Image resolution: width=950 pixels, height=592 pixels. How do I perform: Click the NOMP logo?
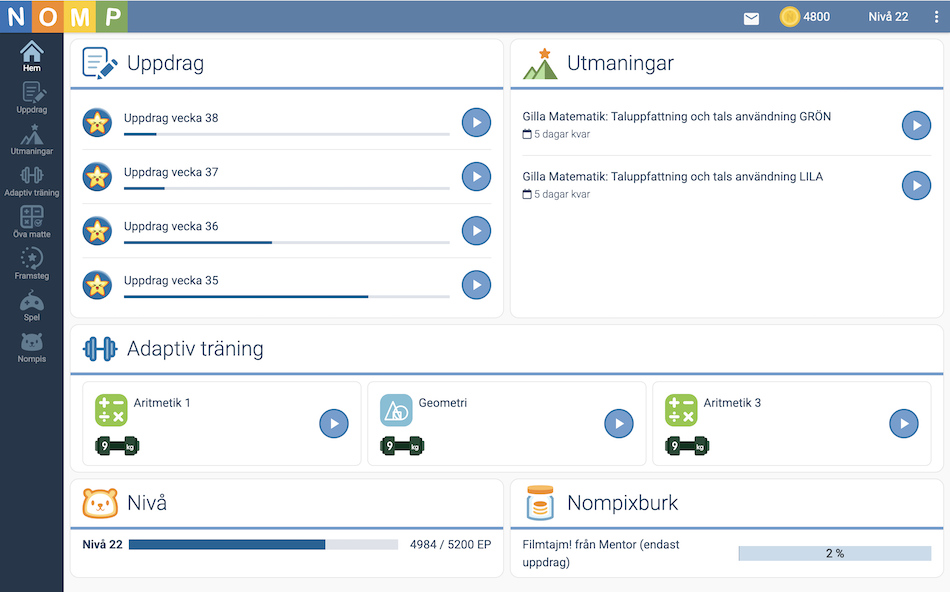coord(64,17)
